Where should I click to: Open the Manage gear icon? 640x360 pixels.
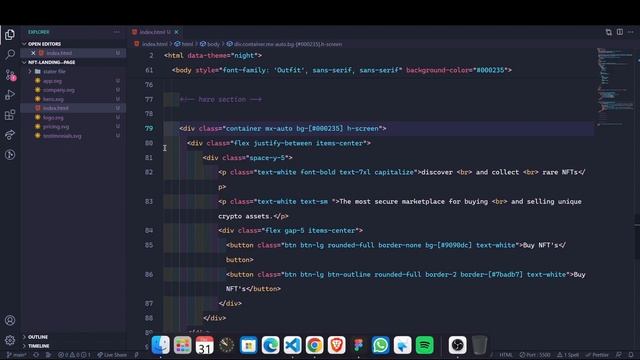(x=10, y=340)
